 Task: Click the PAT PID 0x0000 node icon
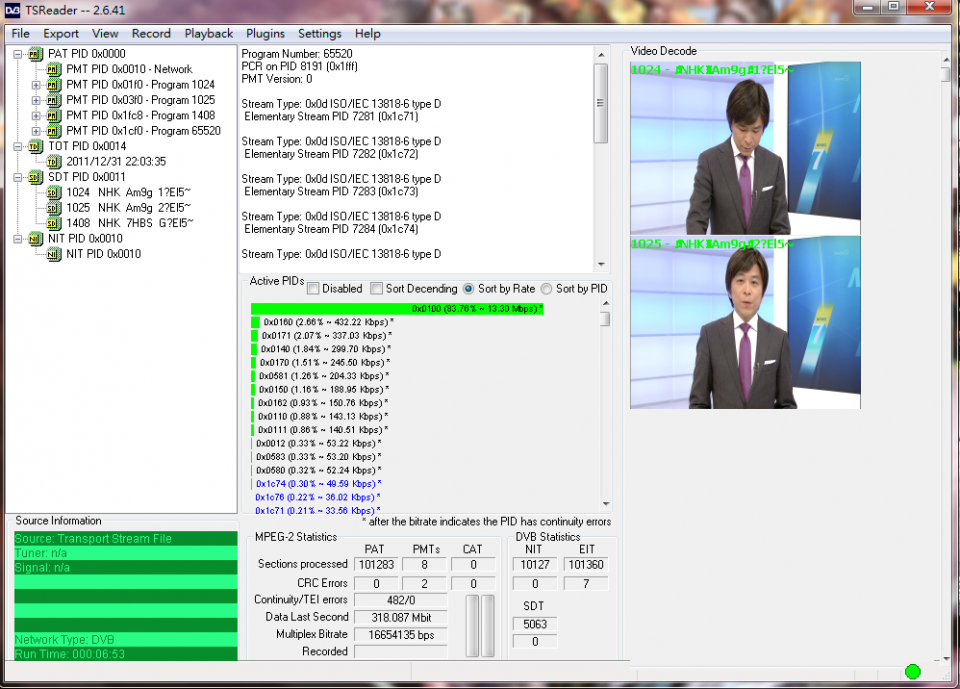click(x=36, y=54)
